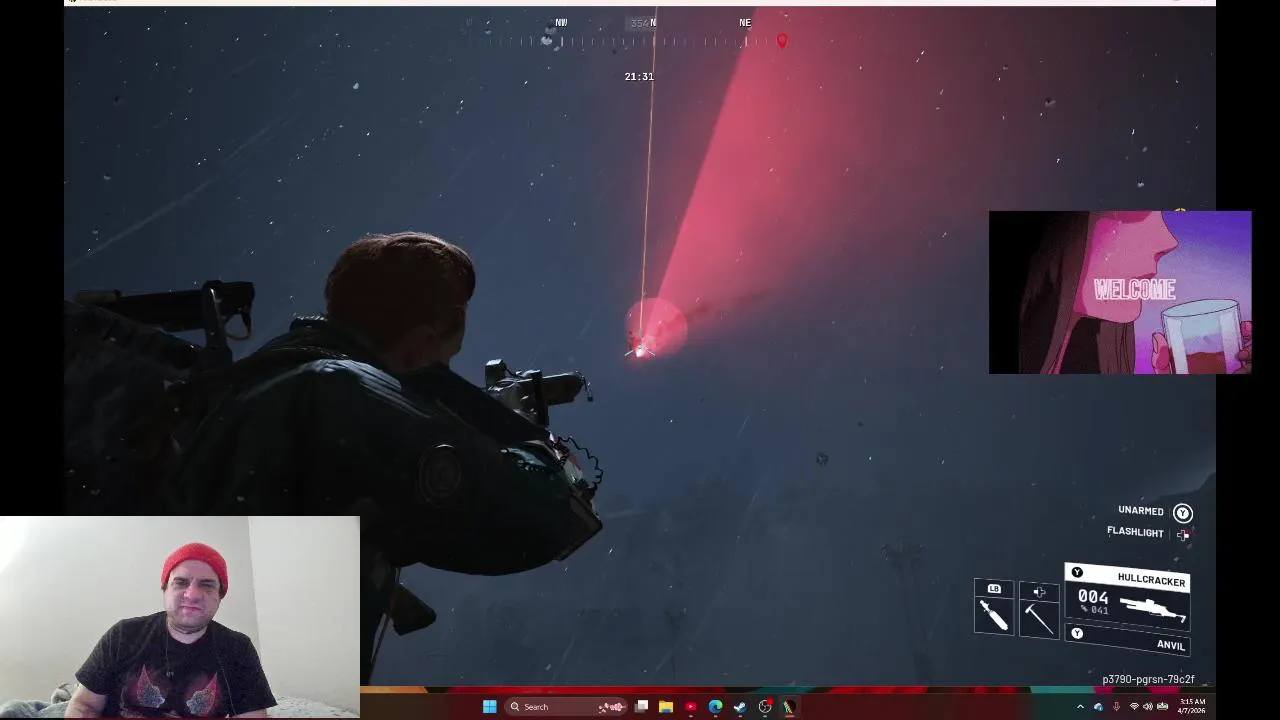Click the LB button label above syringe
Screen dimensions: 1280x720
pyautogui.click(x=994, y=589)
